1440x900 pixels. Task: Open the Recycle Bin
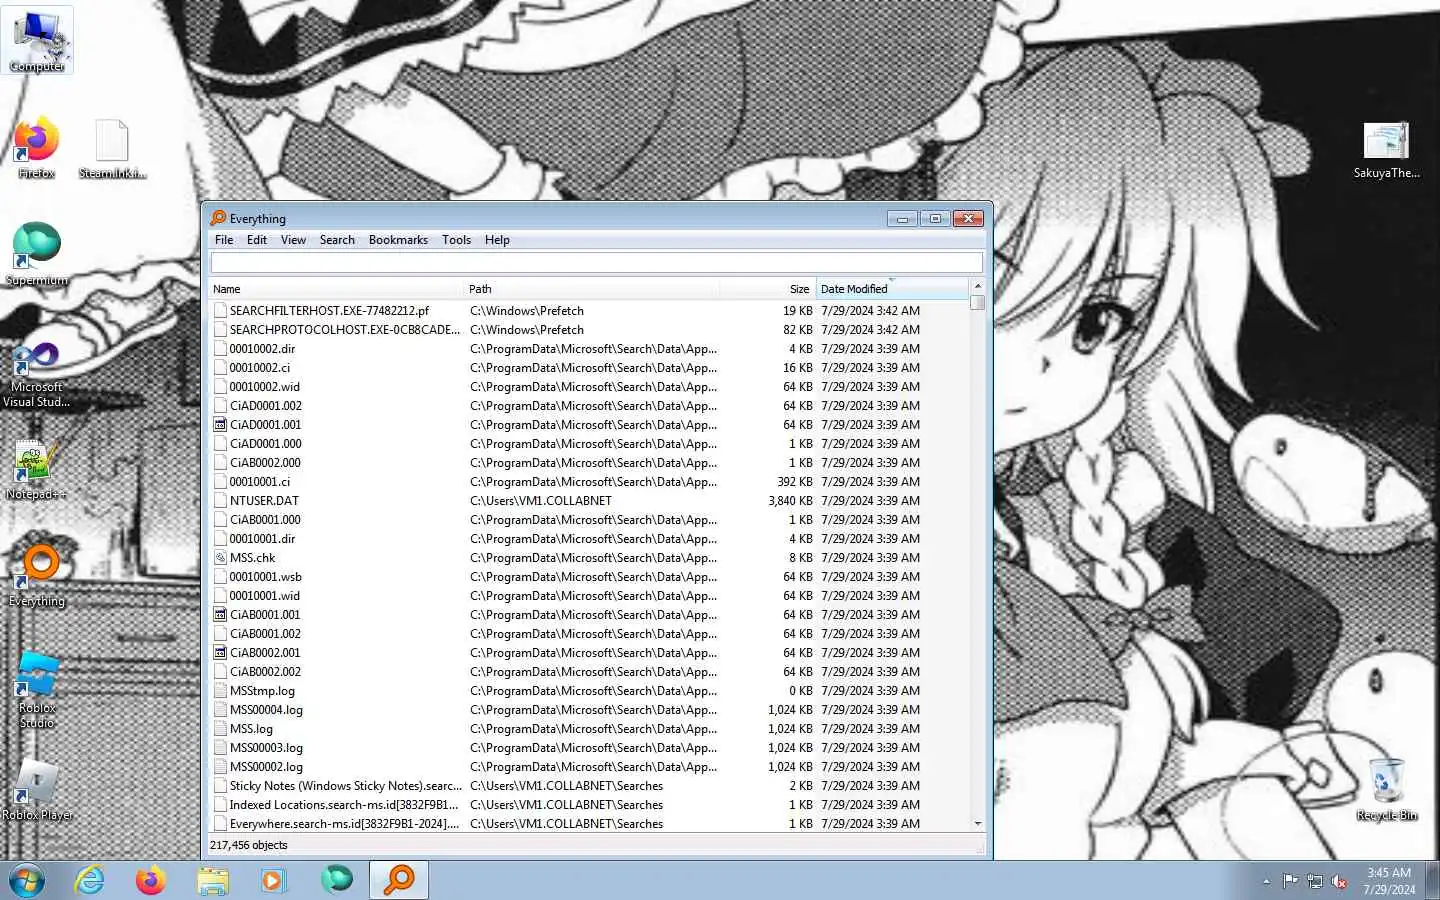click(1386, 790)
